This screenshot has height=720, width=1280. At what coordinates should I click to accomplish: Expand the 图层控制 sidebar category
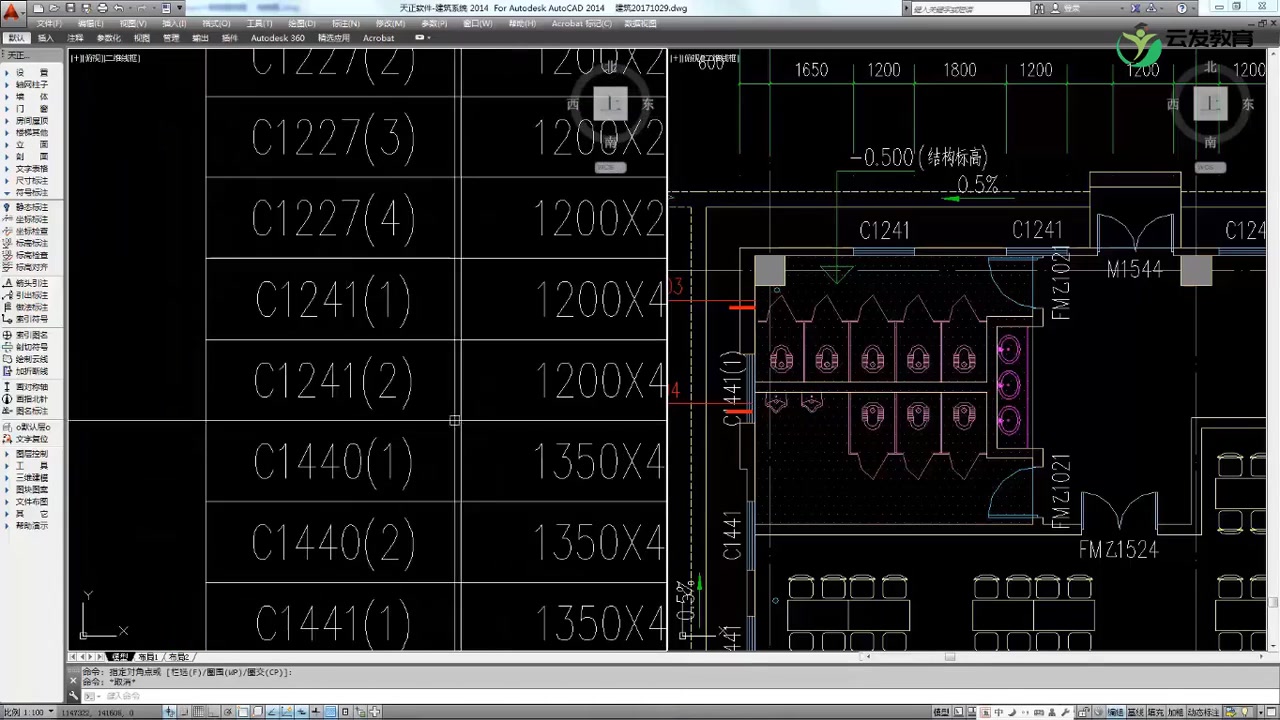pos(26,454)
